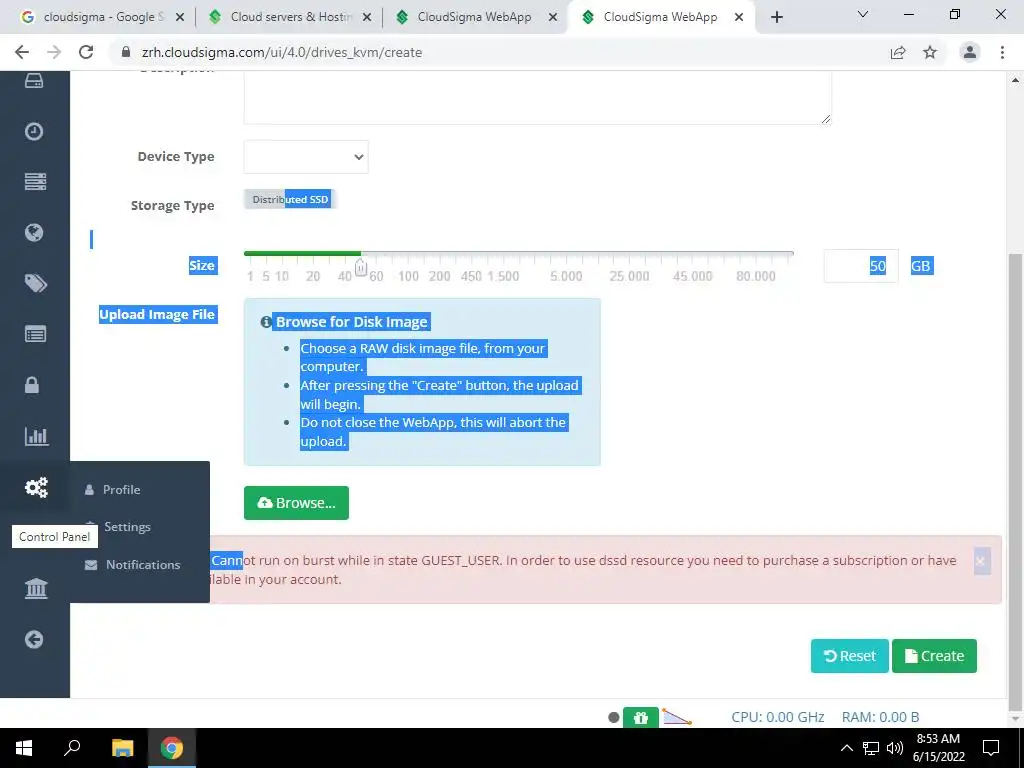This screenshot has height=768, width=1024.
Task: Bookmark this page with the star icon
Action: click(930, 52)
